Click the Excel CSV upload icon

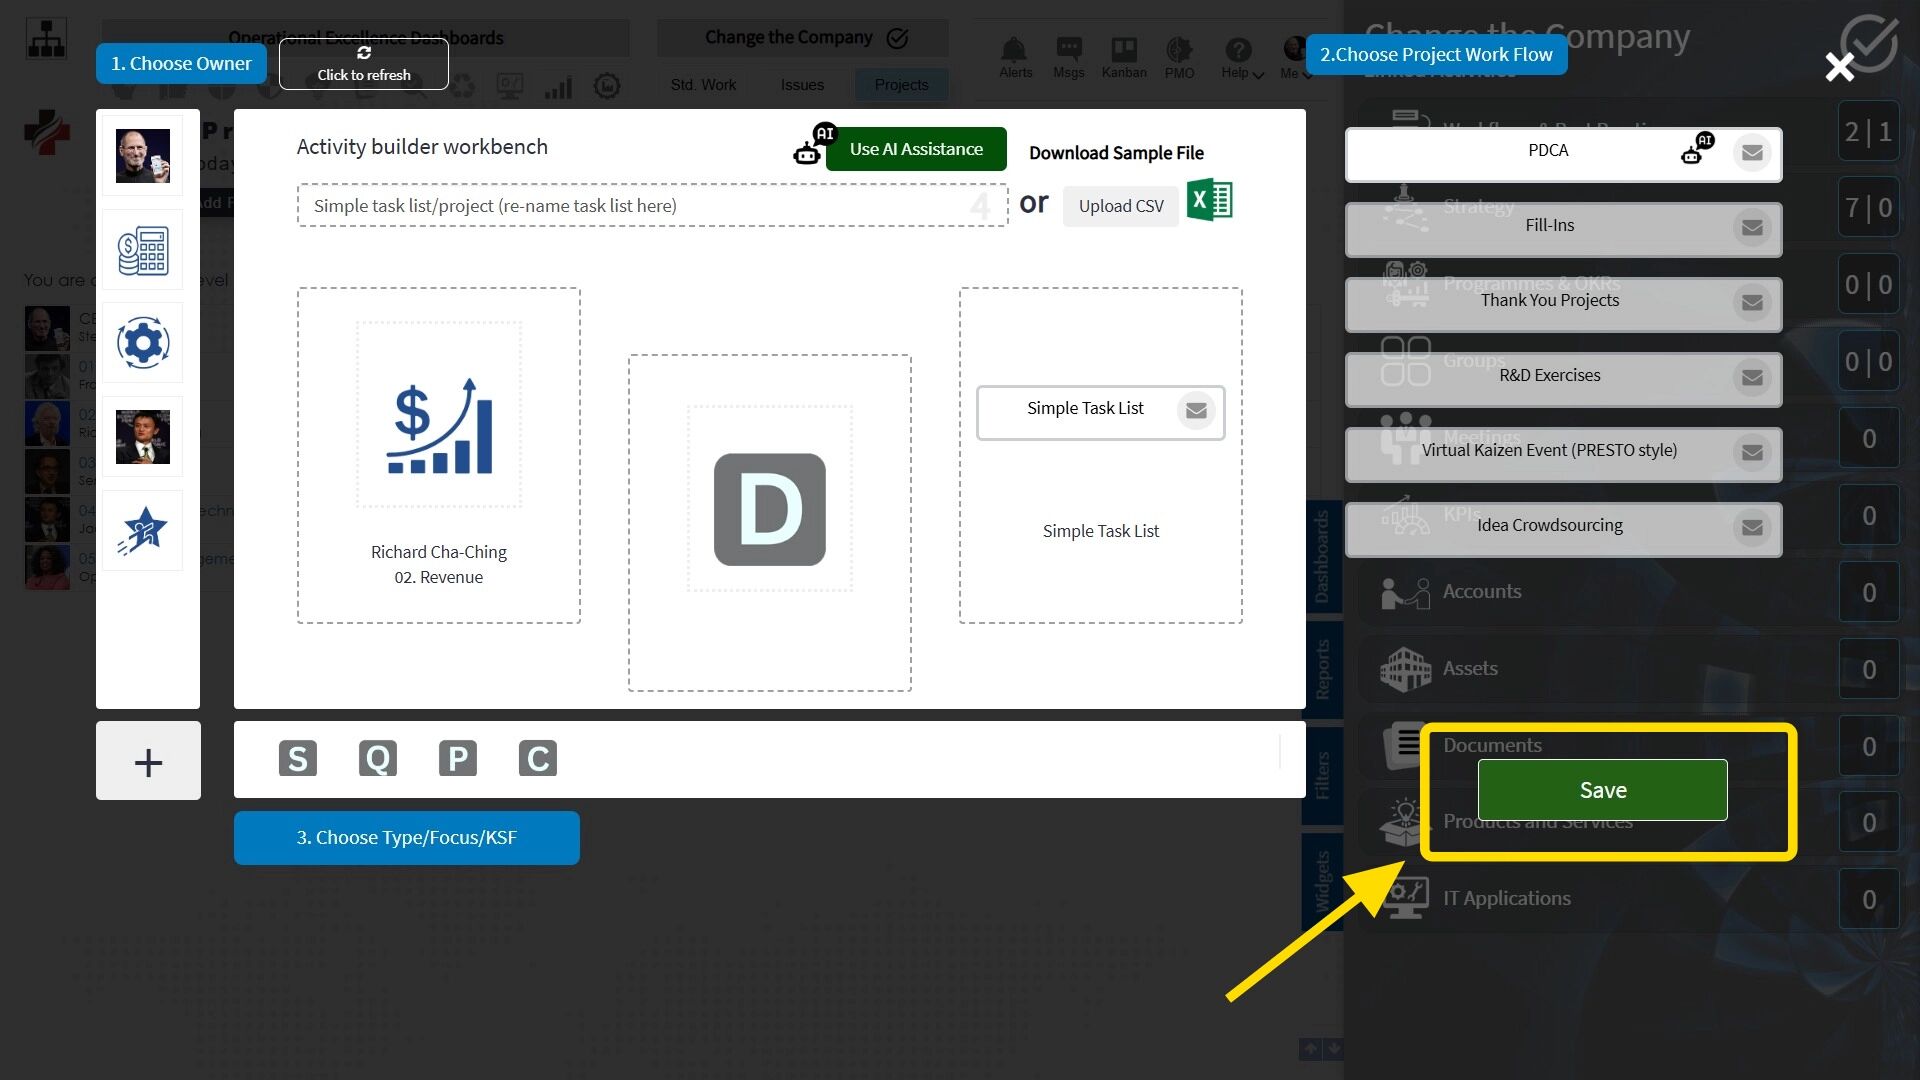pos(1209,201)
